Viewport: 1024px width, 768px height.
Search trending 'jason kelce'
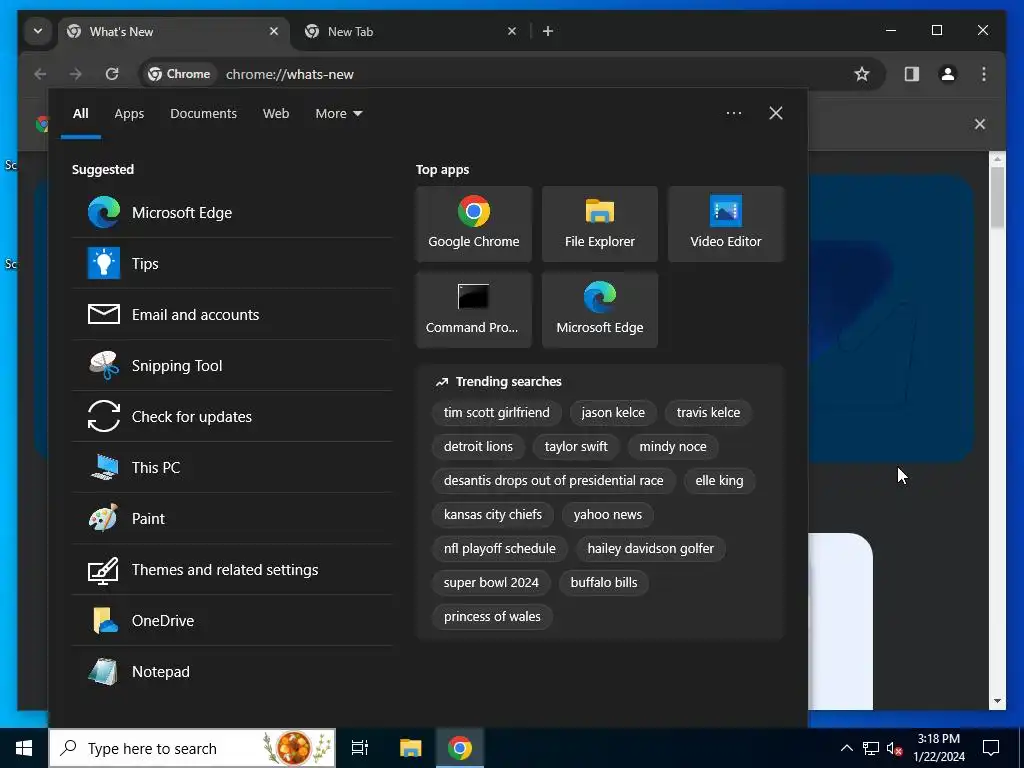point(613,413)
